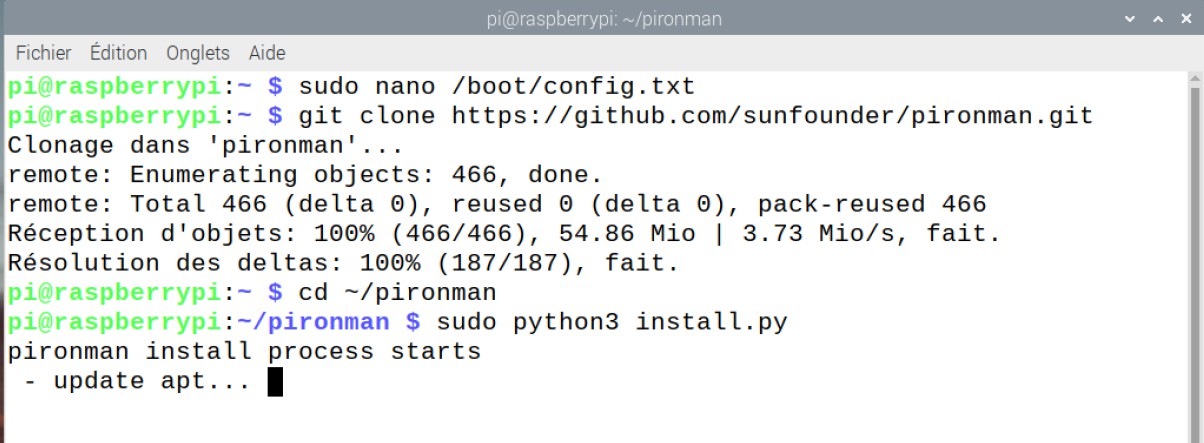Click the github.com/sunfounder/pironman.git URL

772,115
